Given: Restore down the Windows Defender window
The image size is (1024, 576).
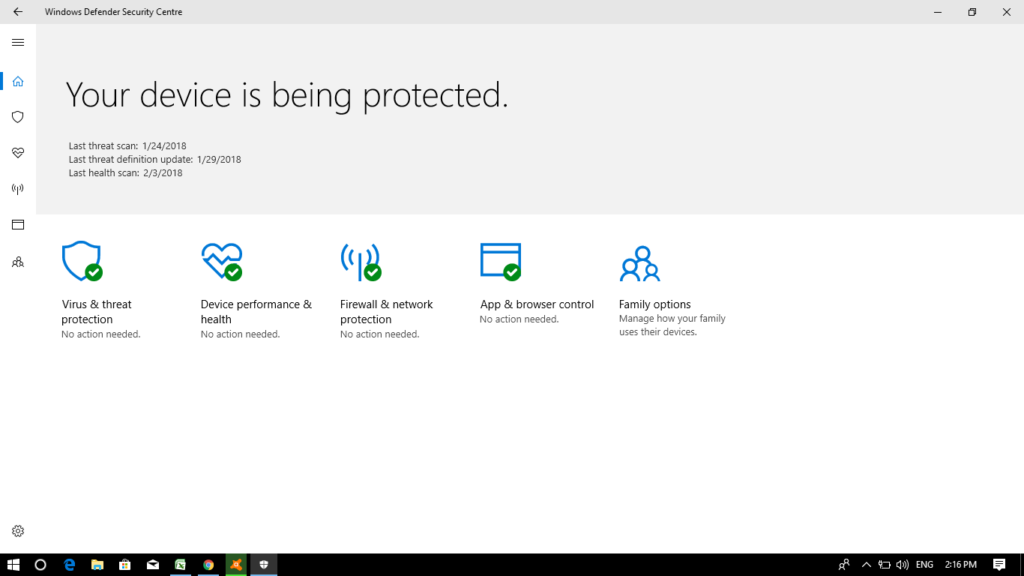Looking at the screenshot, I should coord(972,12).
